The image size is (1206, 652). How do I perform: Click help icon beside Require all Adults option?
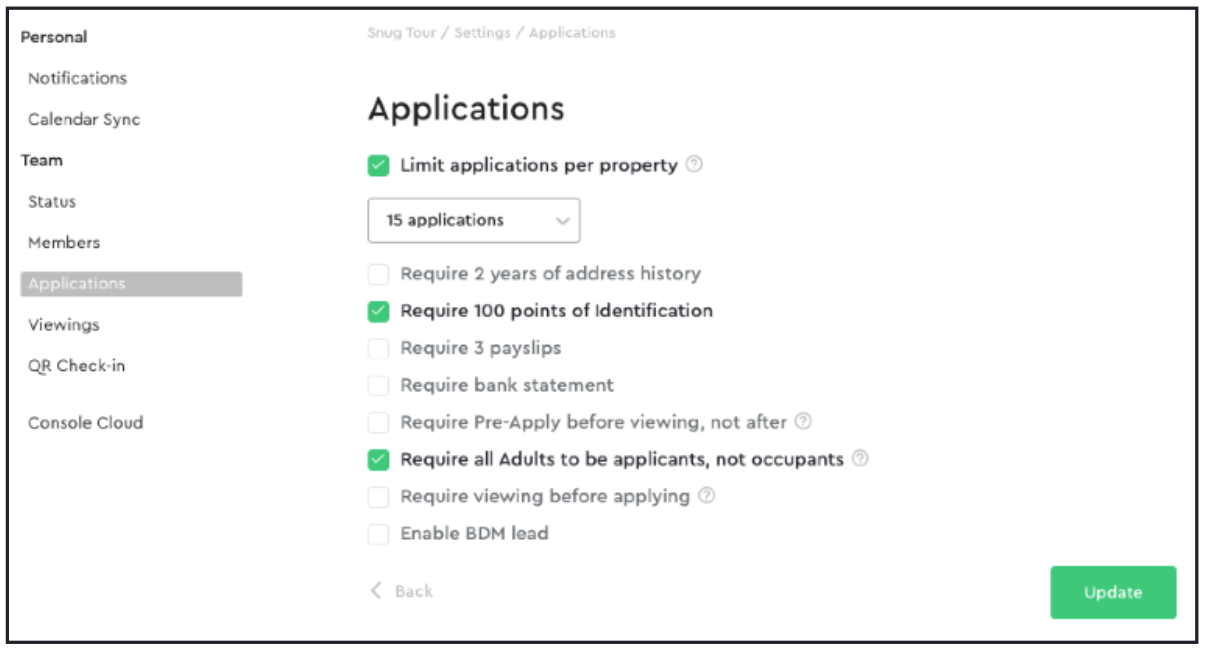(860, 459)
